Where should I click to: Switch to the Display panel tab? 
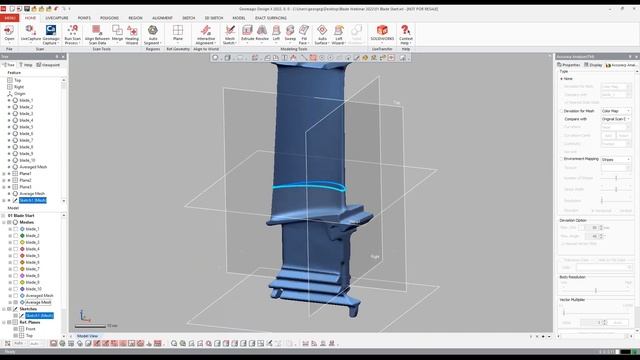tap(593, 65)
